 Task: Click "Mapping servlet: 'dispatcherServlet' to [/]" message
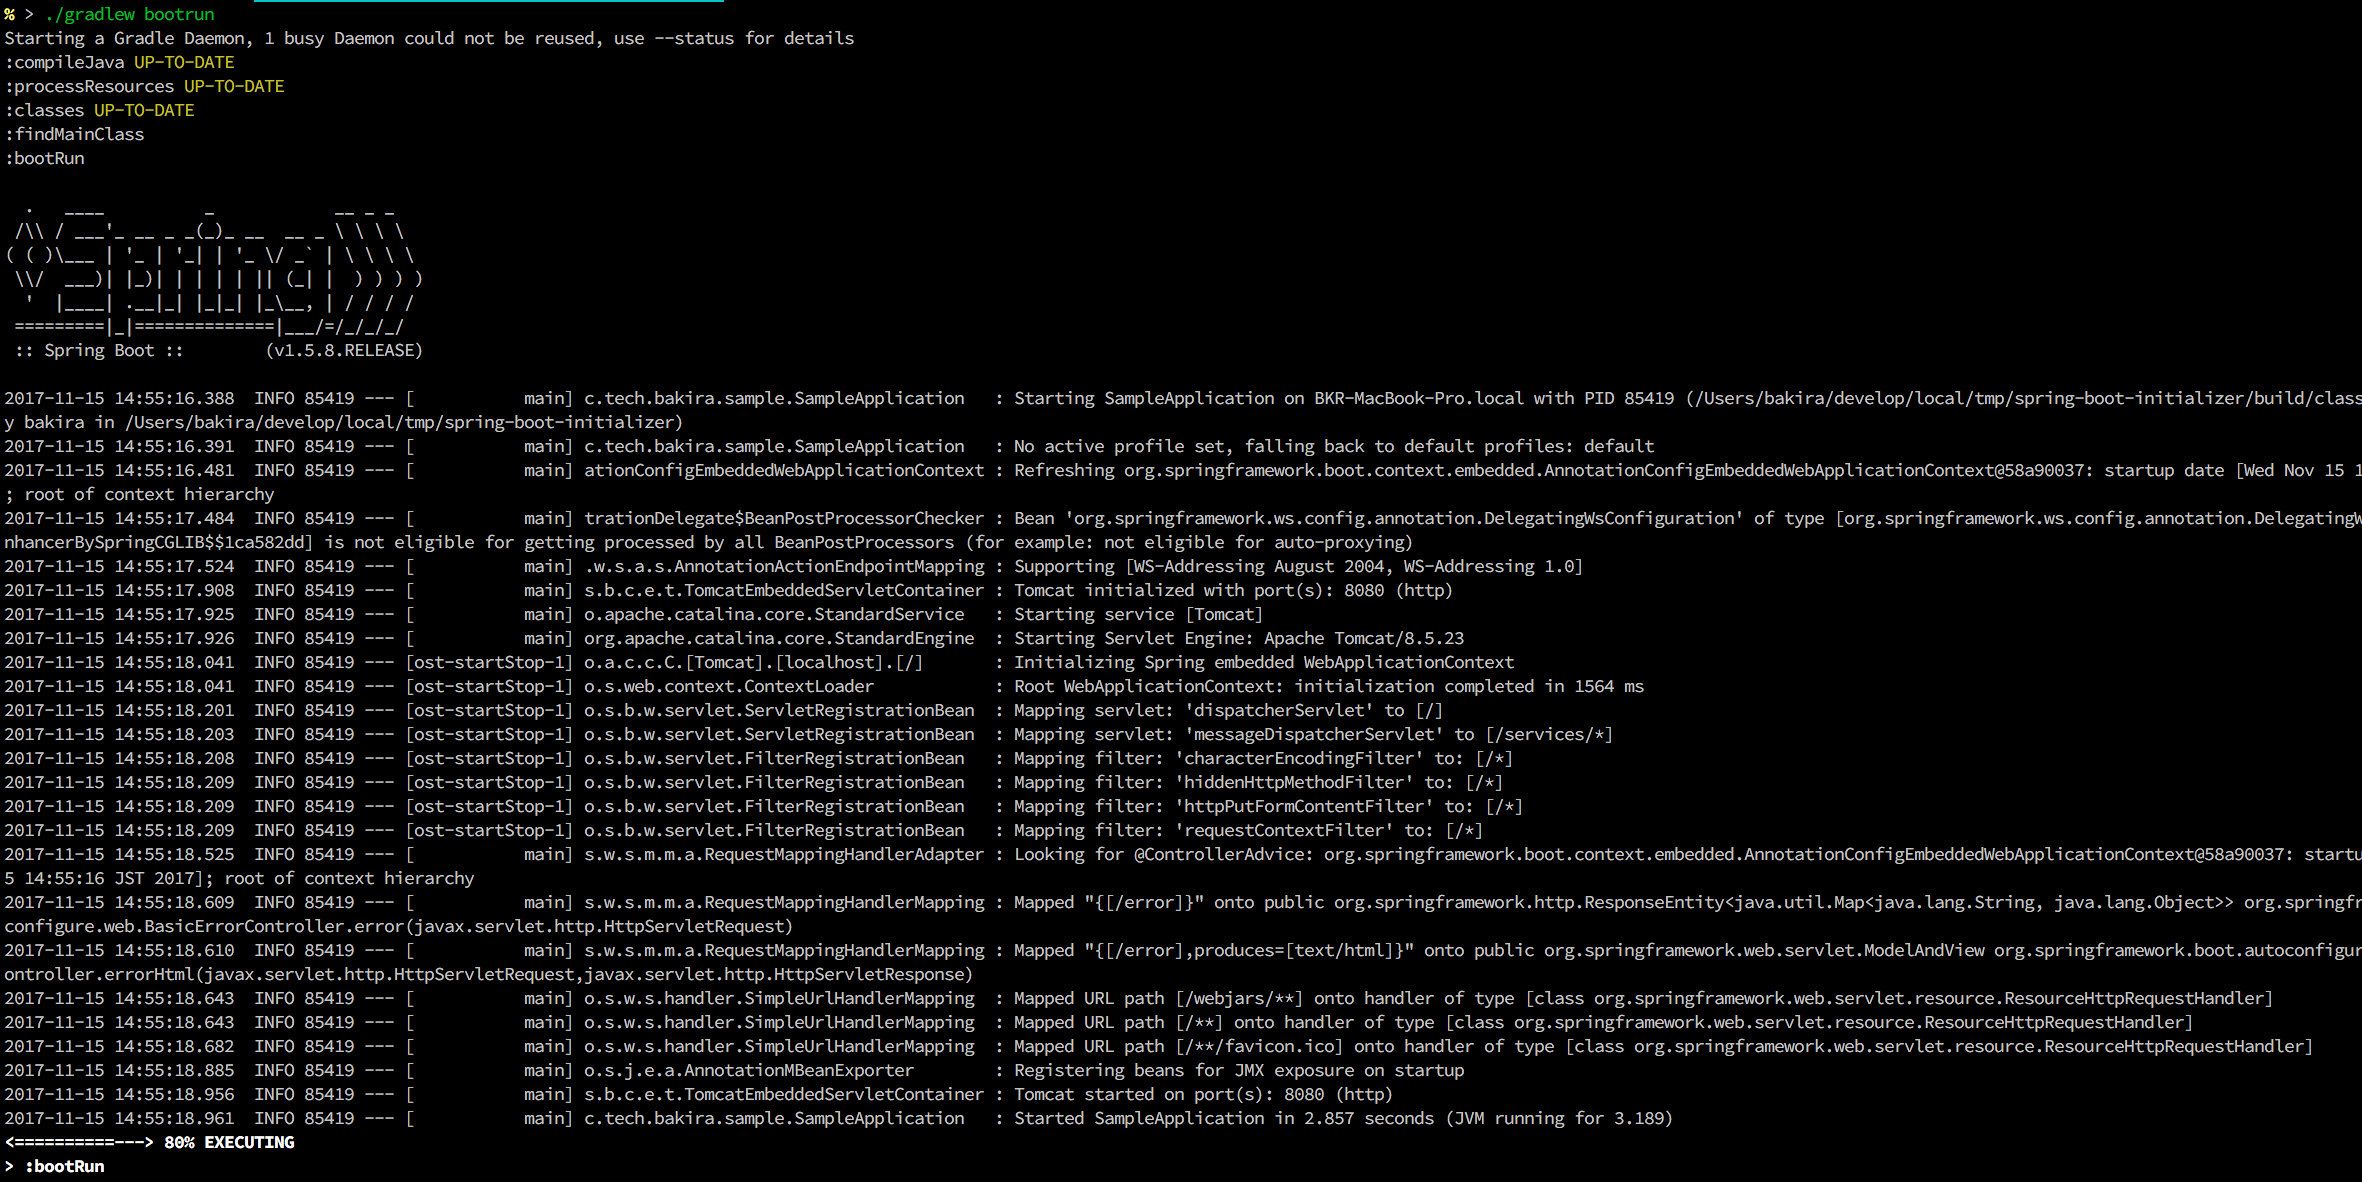pyautogui.click(x=1228, y=710)
